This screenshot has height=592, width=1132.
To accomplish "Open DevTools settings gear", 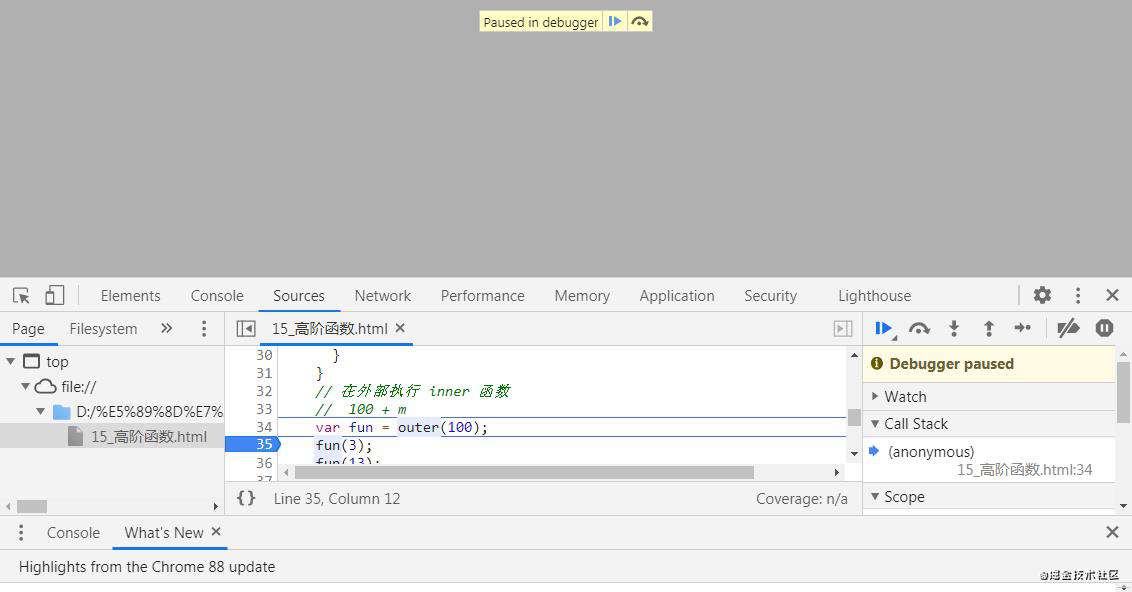I will pos(1042,295).
